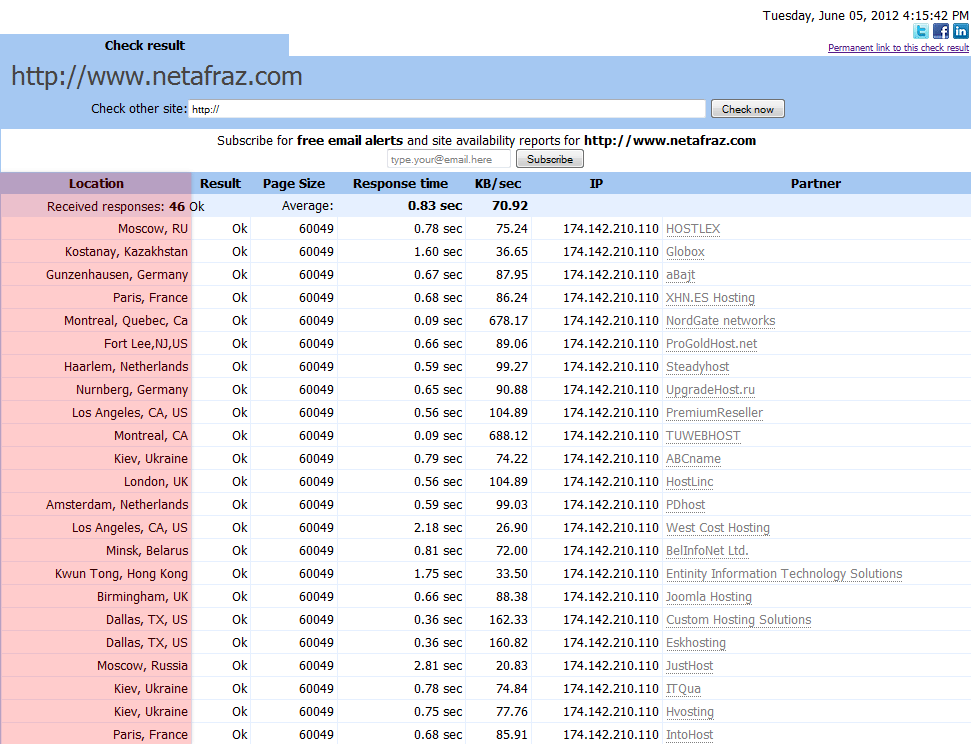Visit the Steadyhost partner link
971x744 pixels.
pyautogui.click(x=697, y=367)
